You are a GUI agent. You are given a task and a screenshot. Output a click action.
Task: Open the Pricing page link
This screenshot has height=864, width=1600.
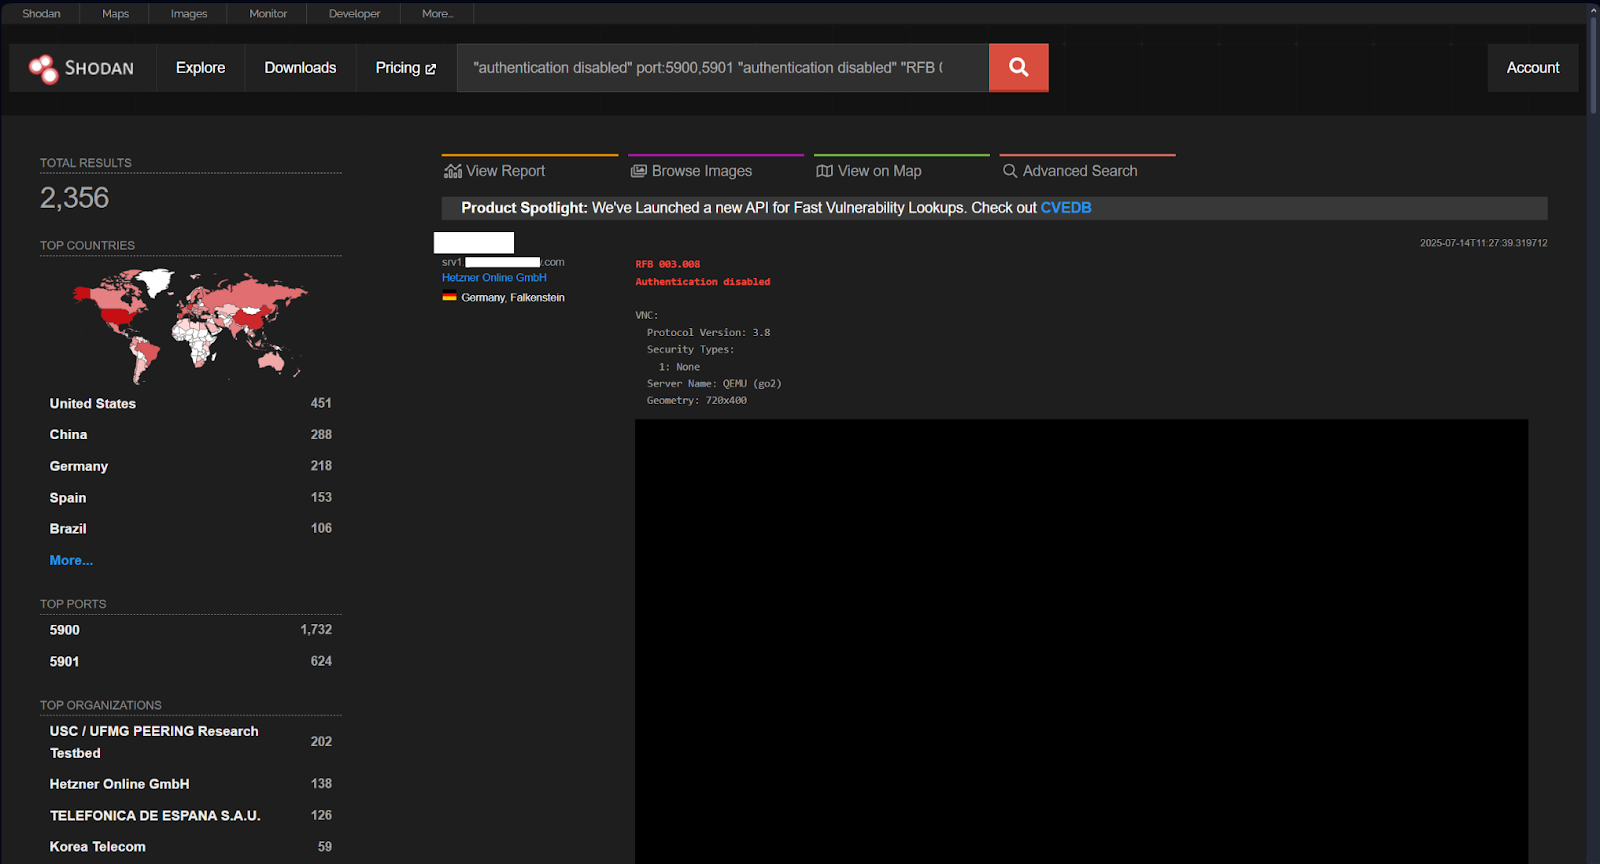[x=406, y=68]
